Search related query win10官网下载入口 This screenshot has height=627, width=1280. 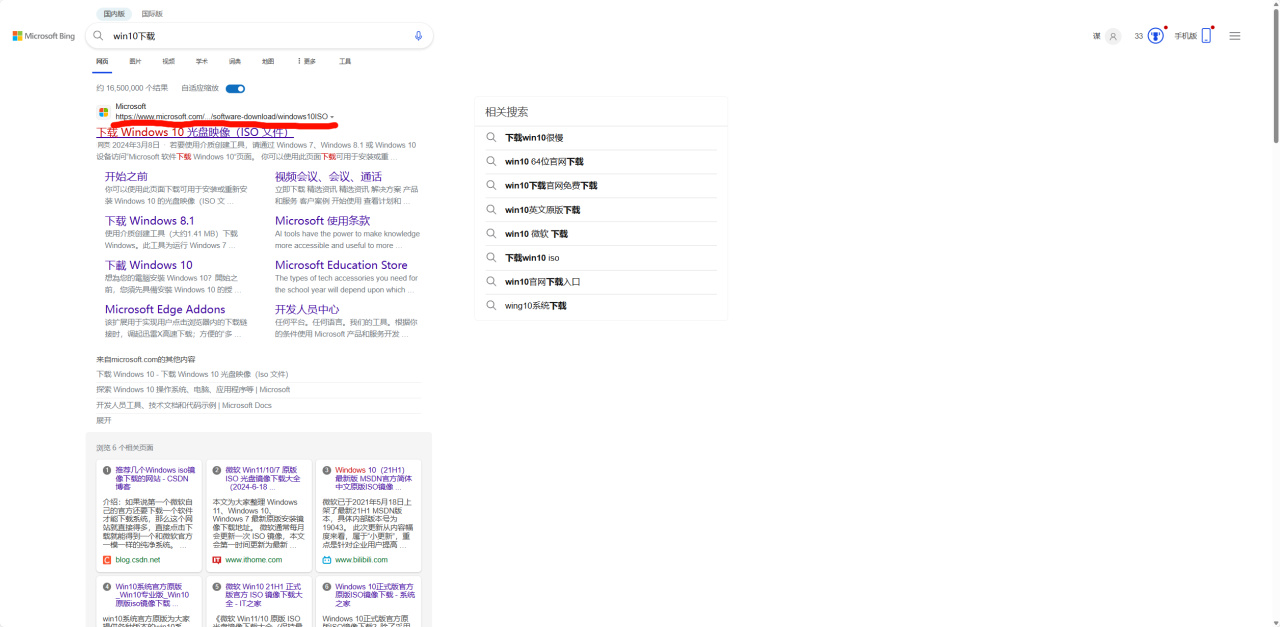coord(542,282)
